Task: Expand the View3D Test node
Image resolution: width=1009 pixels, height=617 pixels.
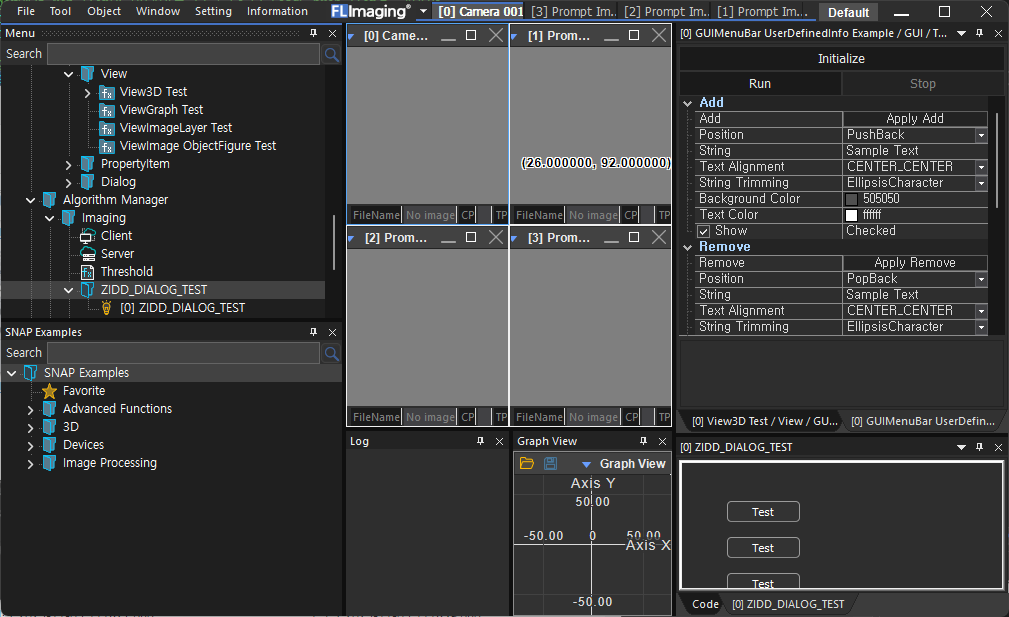Action: (x=88, y=93)
